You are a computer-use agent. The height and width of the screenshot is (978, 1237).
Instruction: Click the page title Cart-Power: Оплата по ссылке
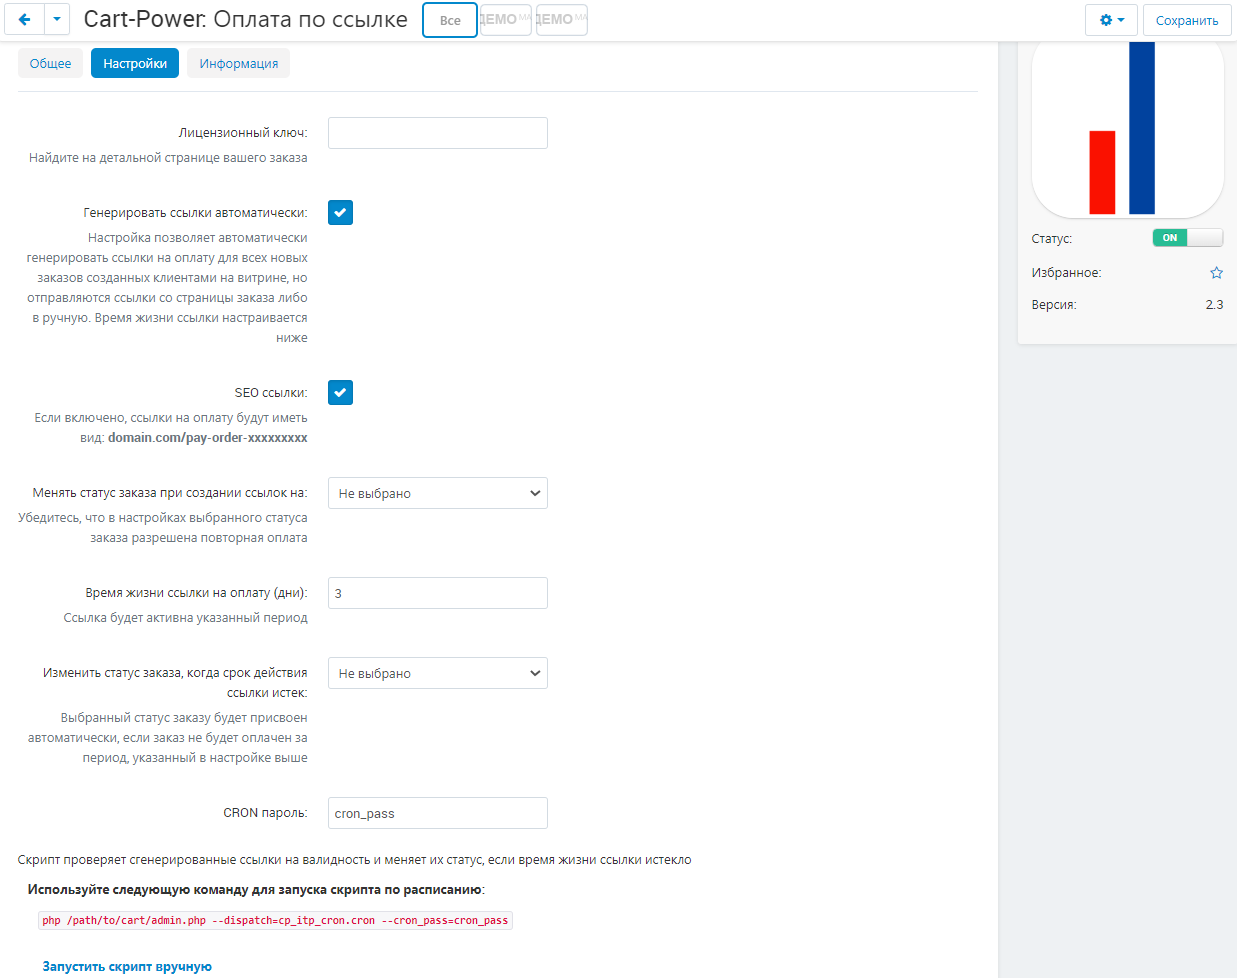coord(246,19)
